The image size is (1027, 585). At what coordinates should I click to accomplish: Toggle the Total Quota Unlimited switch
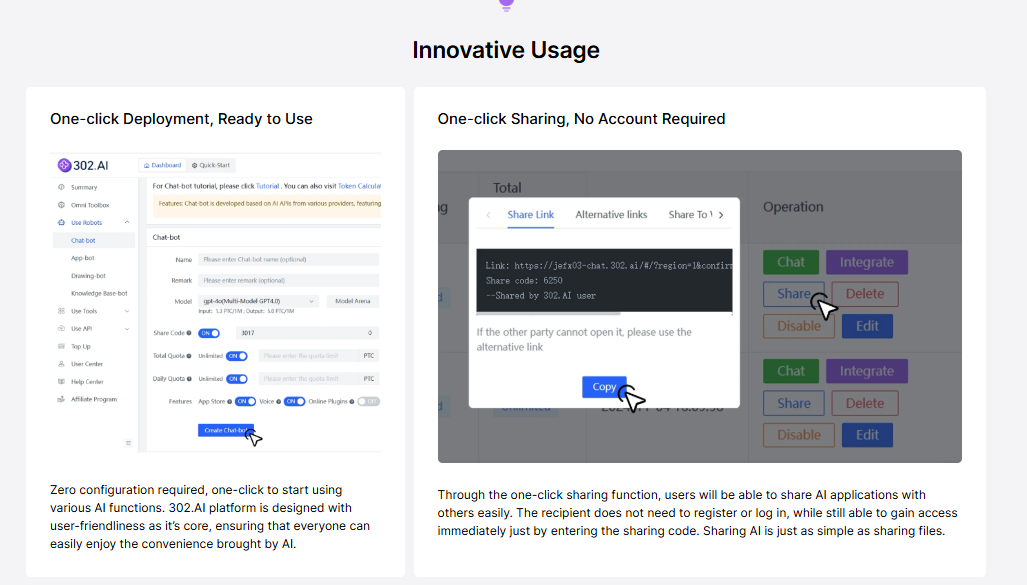point(237,356)
